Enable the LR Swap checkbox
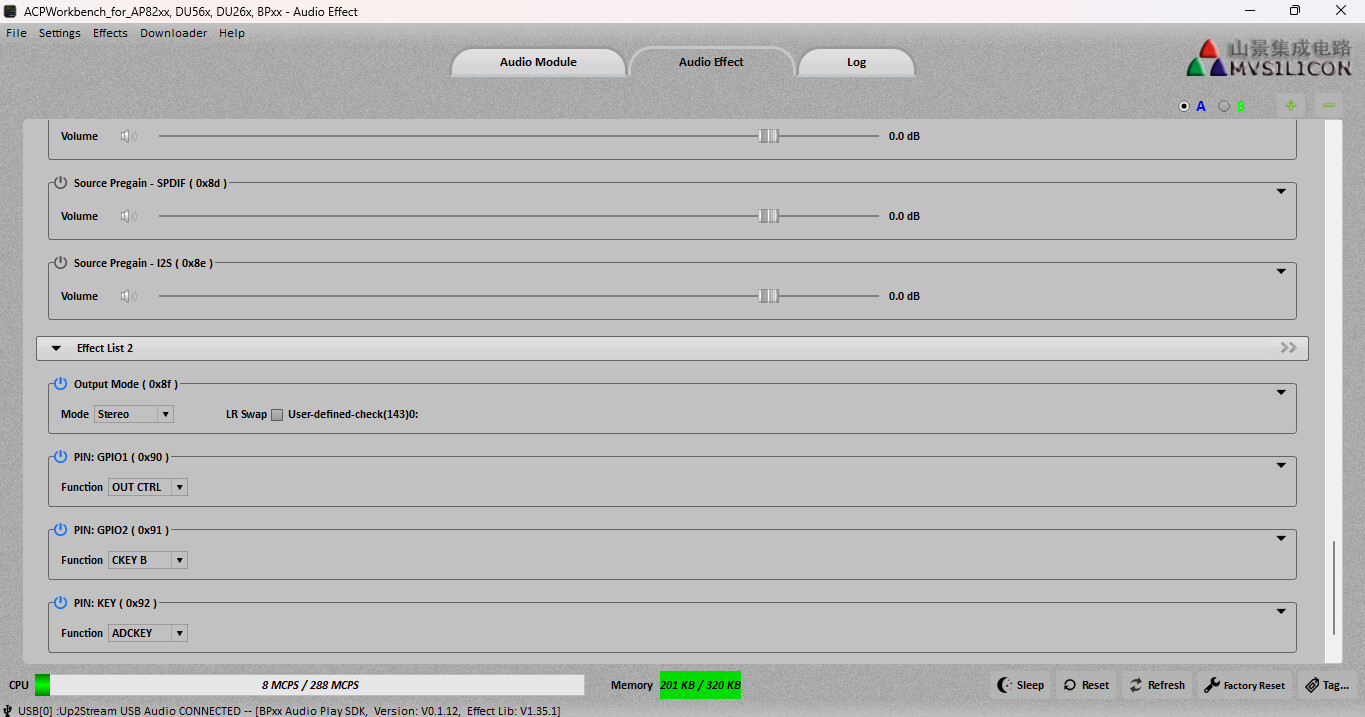The width and height of the screenshot is (1365, 717). coord(277,414)
